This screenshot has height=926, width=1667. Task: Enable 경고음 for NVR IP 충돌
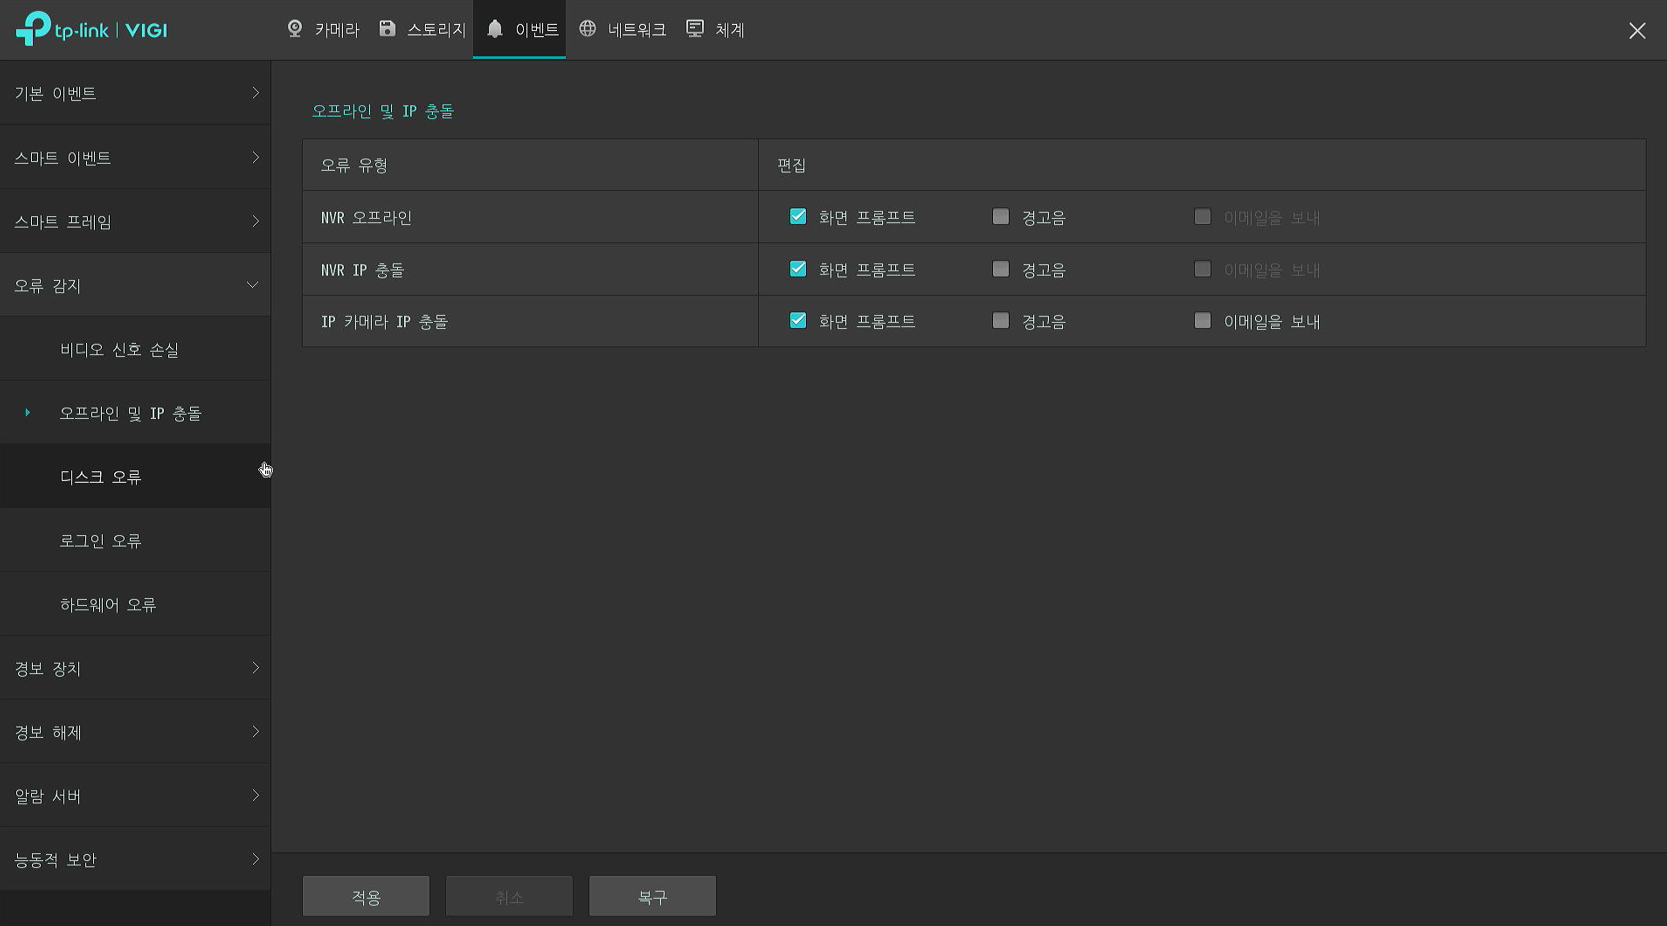(x=1001, y=269)
